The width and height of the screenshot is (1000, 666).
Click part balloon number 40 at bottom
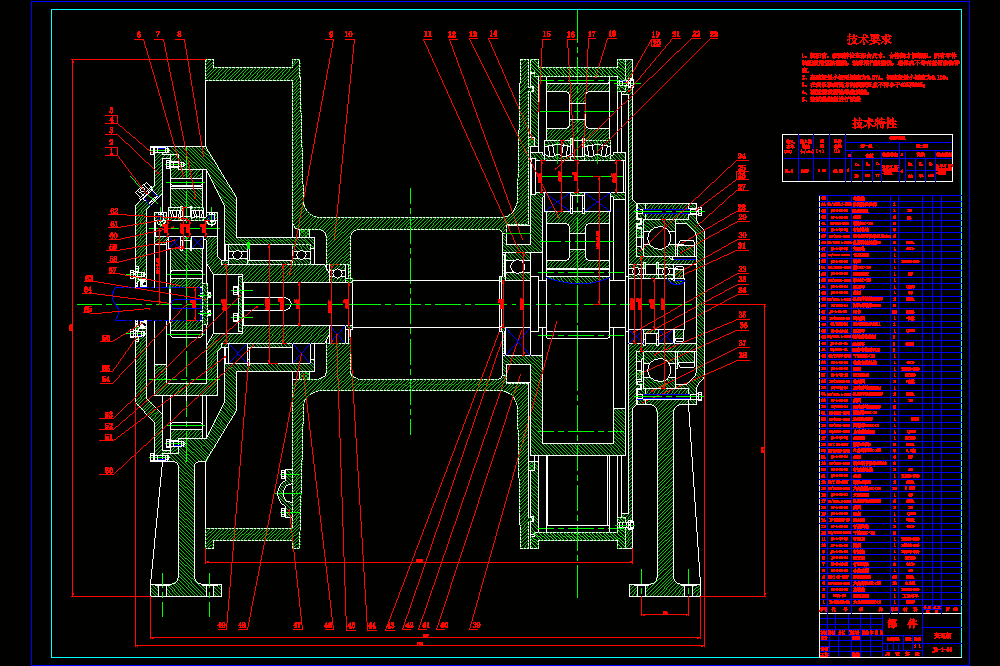(x=443, y=626)
